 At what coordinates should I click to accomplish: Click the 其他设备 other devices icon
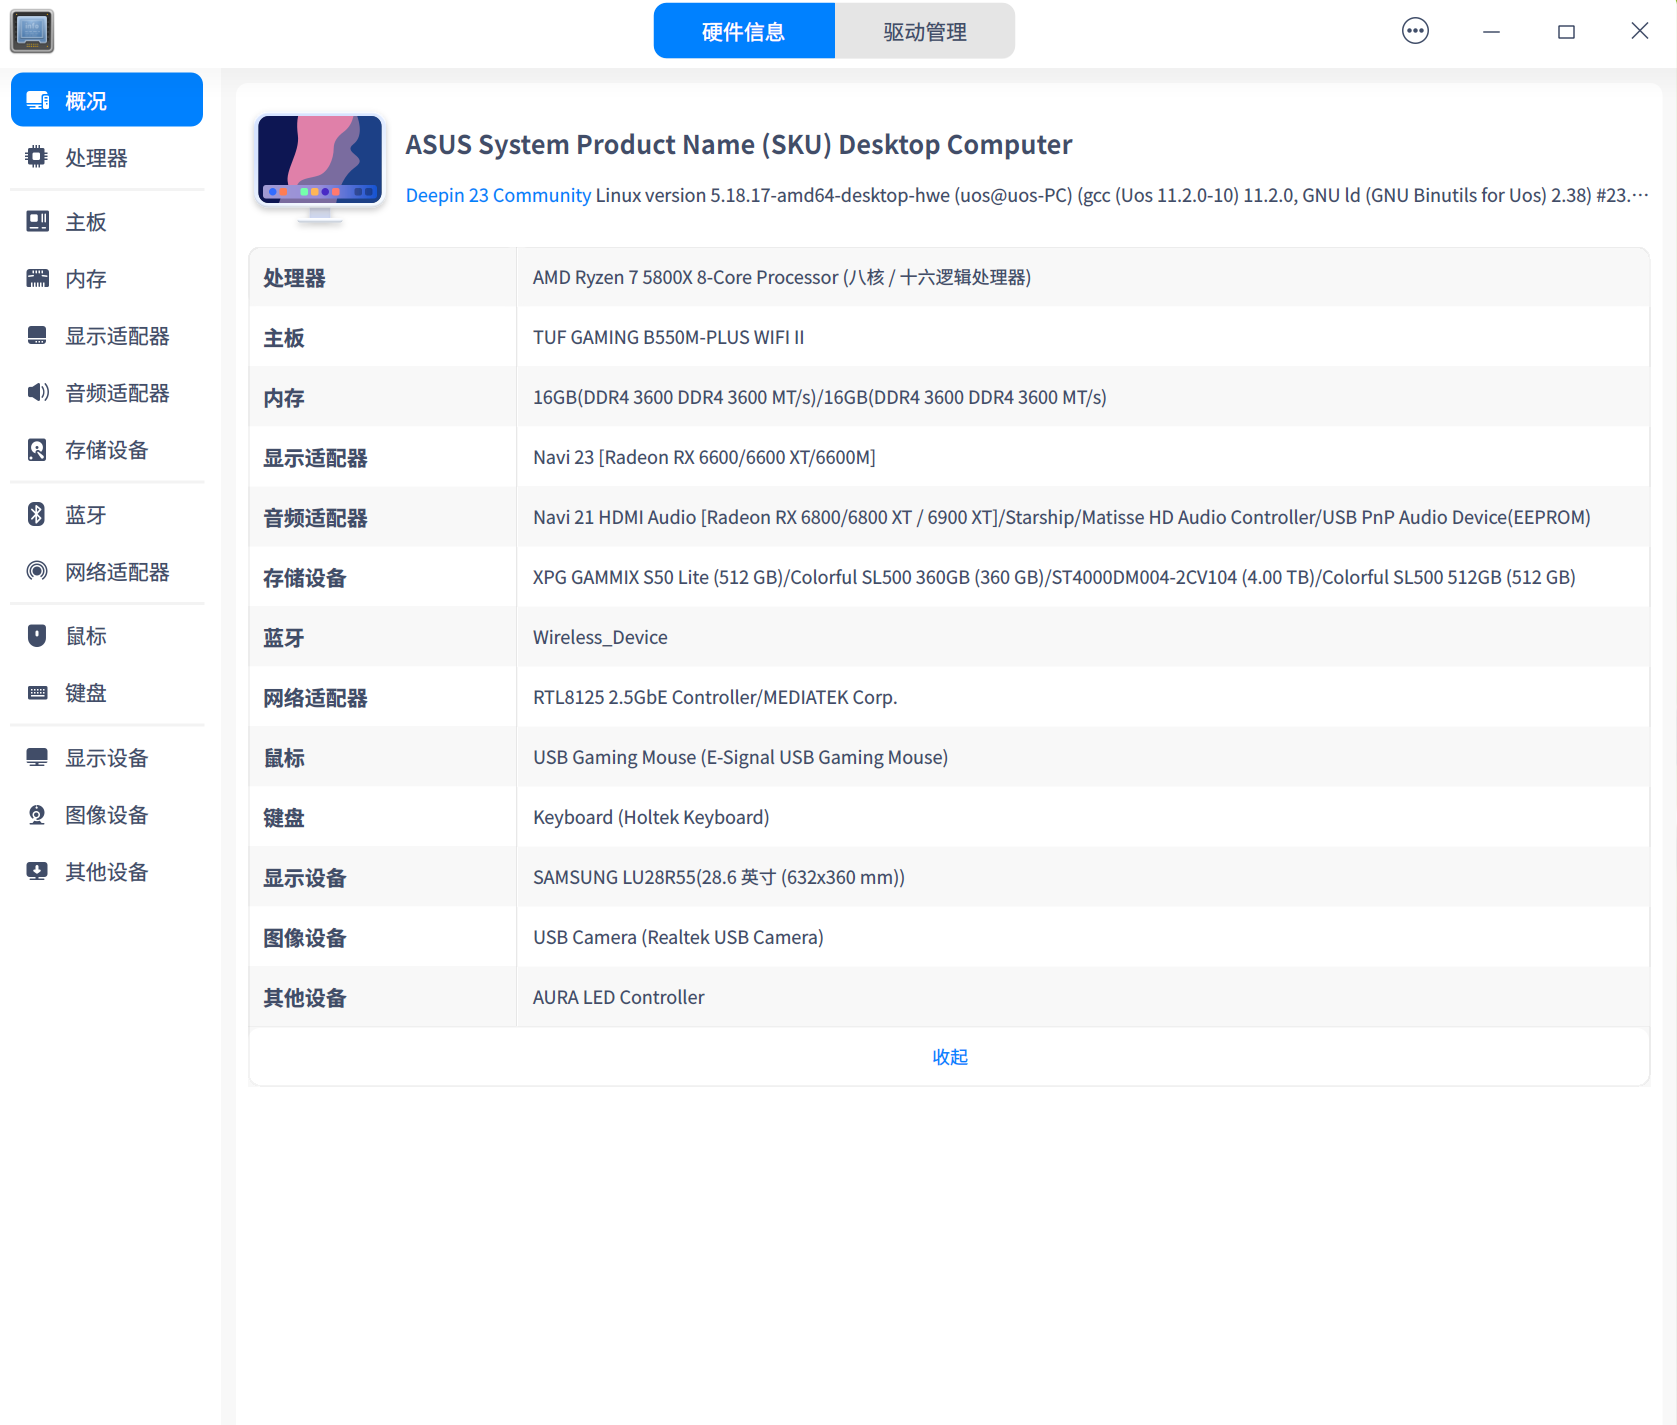coord(37,871)
